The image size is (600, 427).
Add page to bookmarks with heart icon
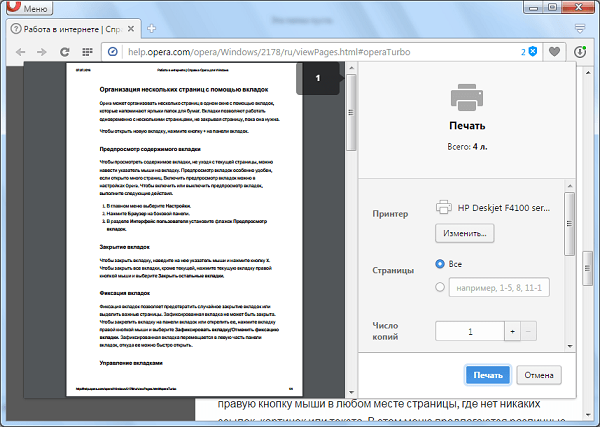pyautogui.click(x=554, y=52)
